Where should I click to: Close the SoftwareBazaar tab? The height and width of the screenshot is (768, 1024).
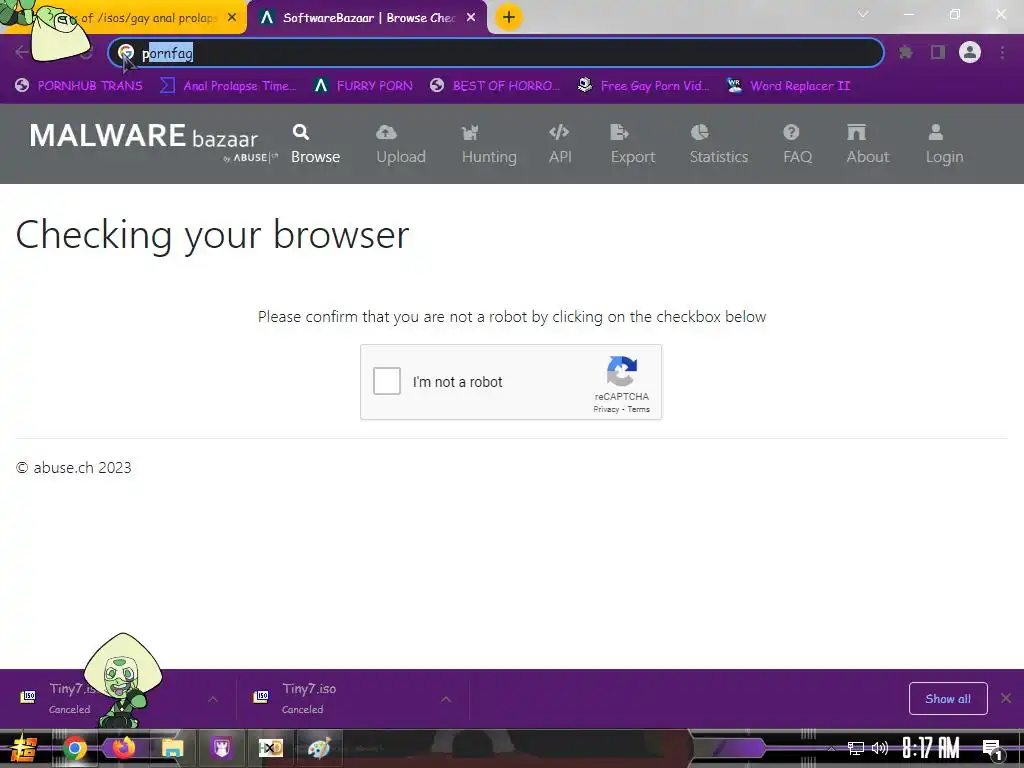pyautogui.click(x=471, y=18)
